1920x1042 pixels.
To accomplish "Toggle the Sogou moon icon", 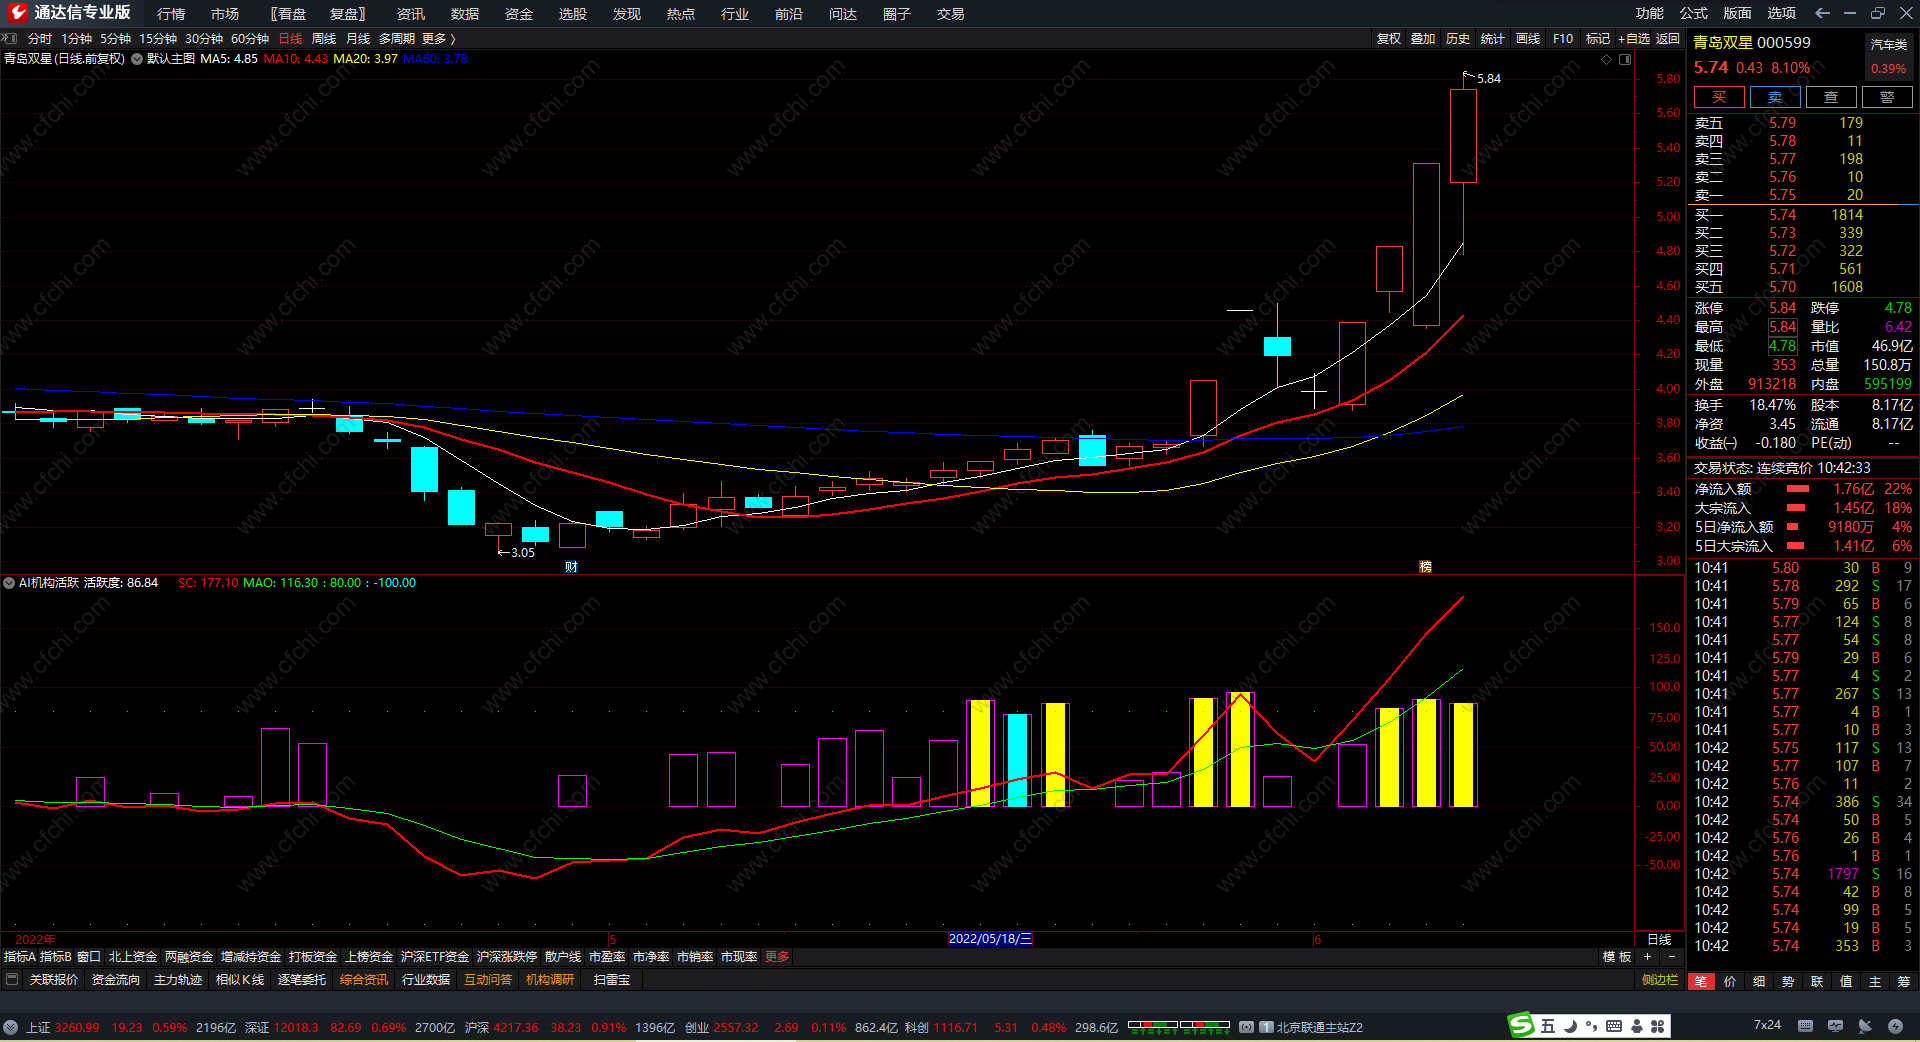I will tap(1570, 1026).
